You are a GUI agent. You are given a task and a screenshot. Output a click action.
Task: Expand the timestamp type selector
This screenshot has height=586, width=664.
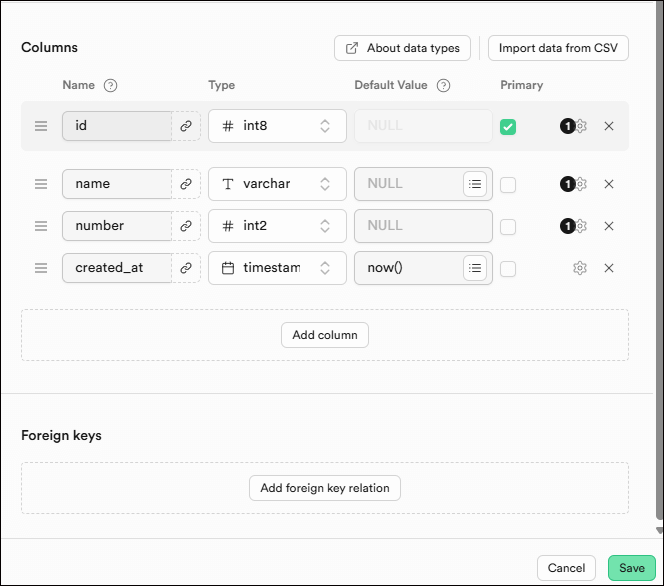point(277,268)
